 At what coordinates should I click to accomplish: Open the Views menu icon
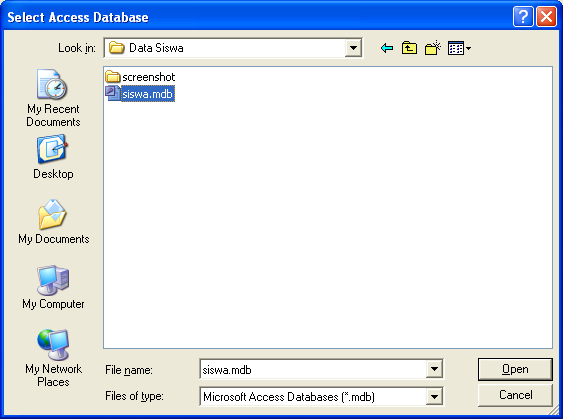coord(459,48)
